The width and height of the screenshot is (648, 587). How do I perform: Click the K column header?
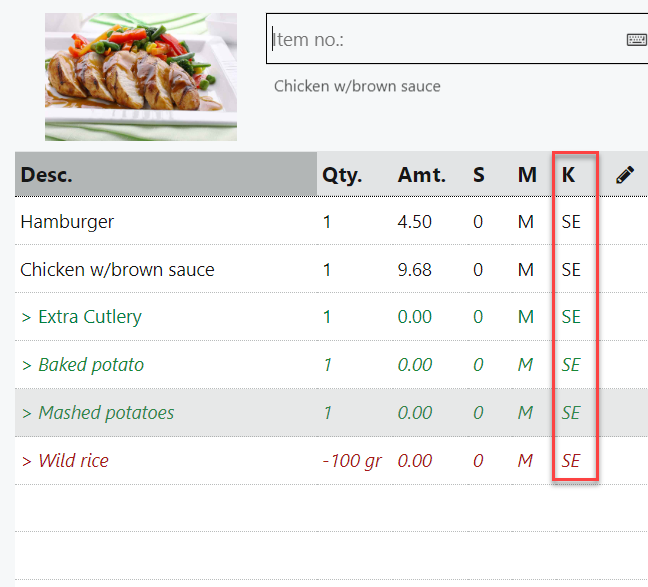(569, 175)
